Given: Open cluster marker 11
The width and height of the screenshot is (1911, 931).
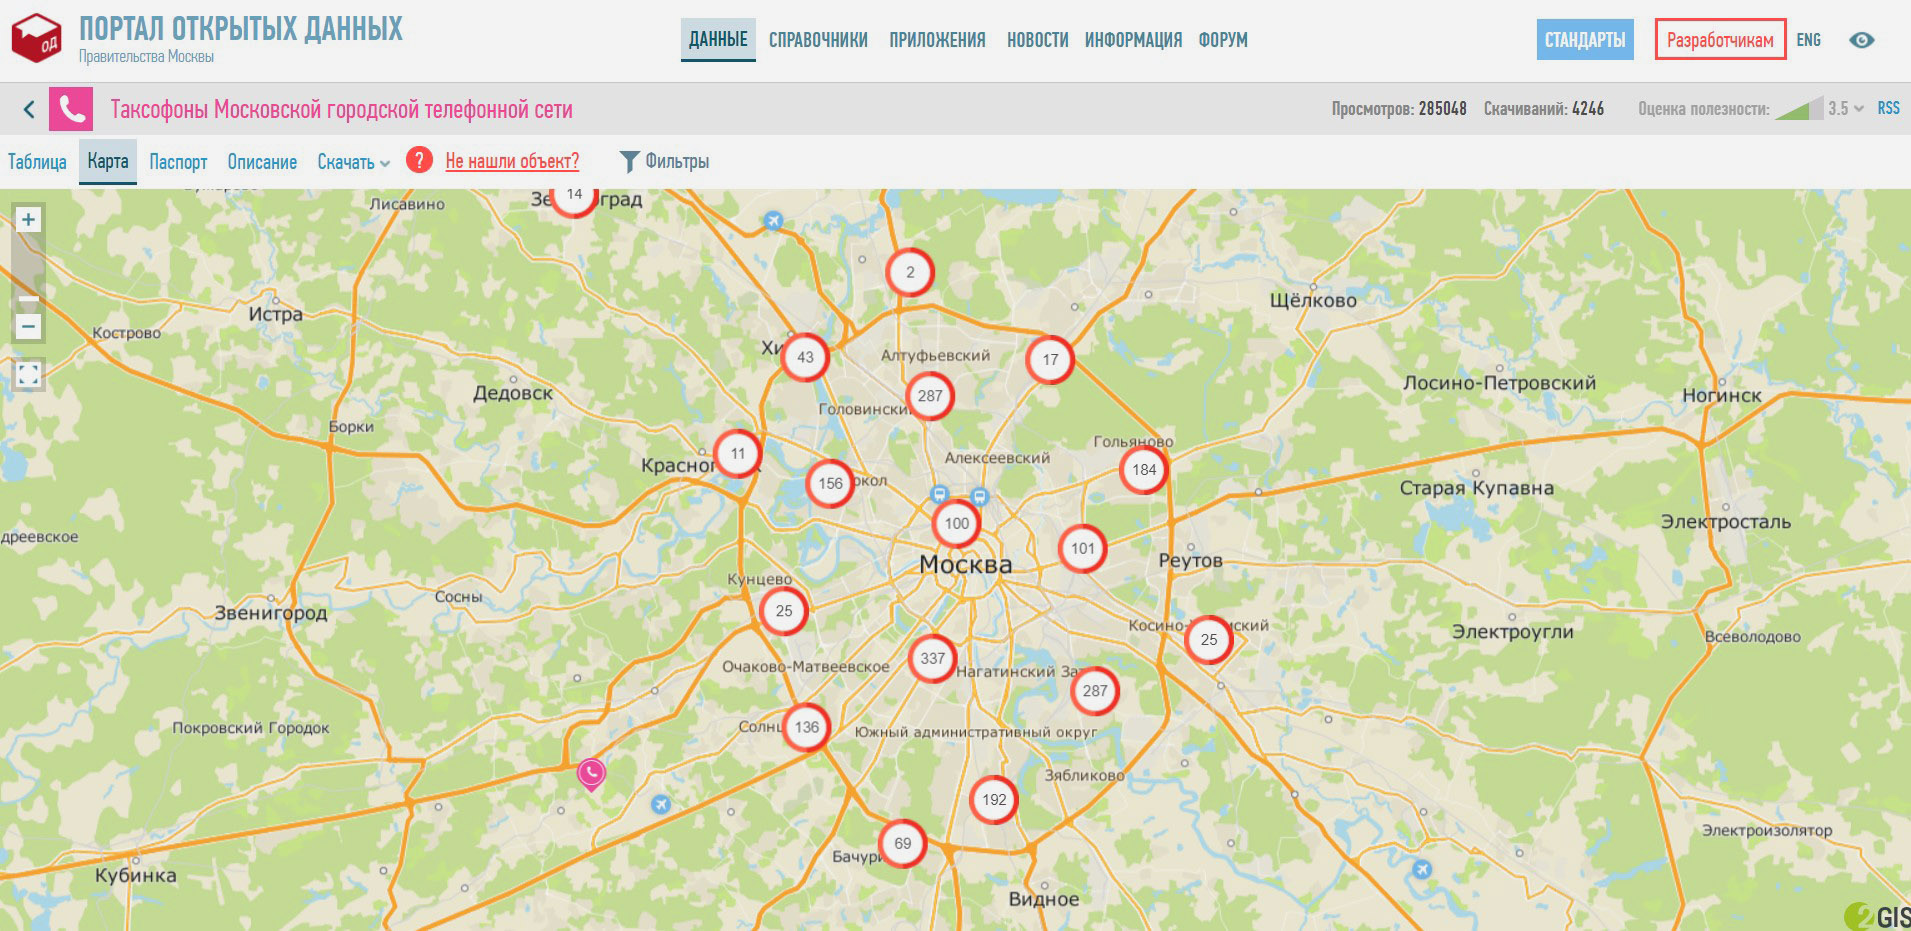Looking at the screenshot, I should [738, 453].
